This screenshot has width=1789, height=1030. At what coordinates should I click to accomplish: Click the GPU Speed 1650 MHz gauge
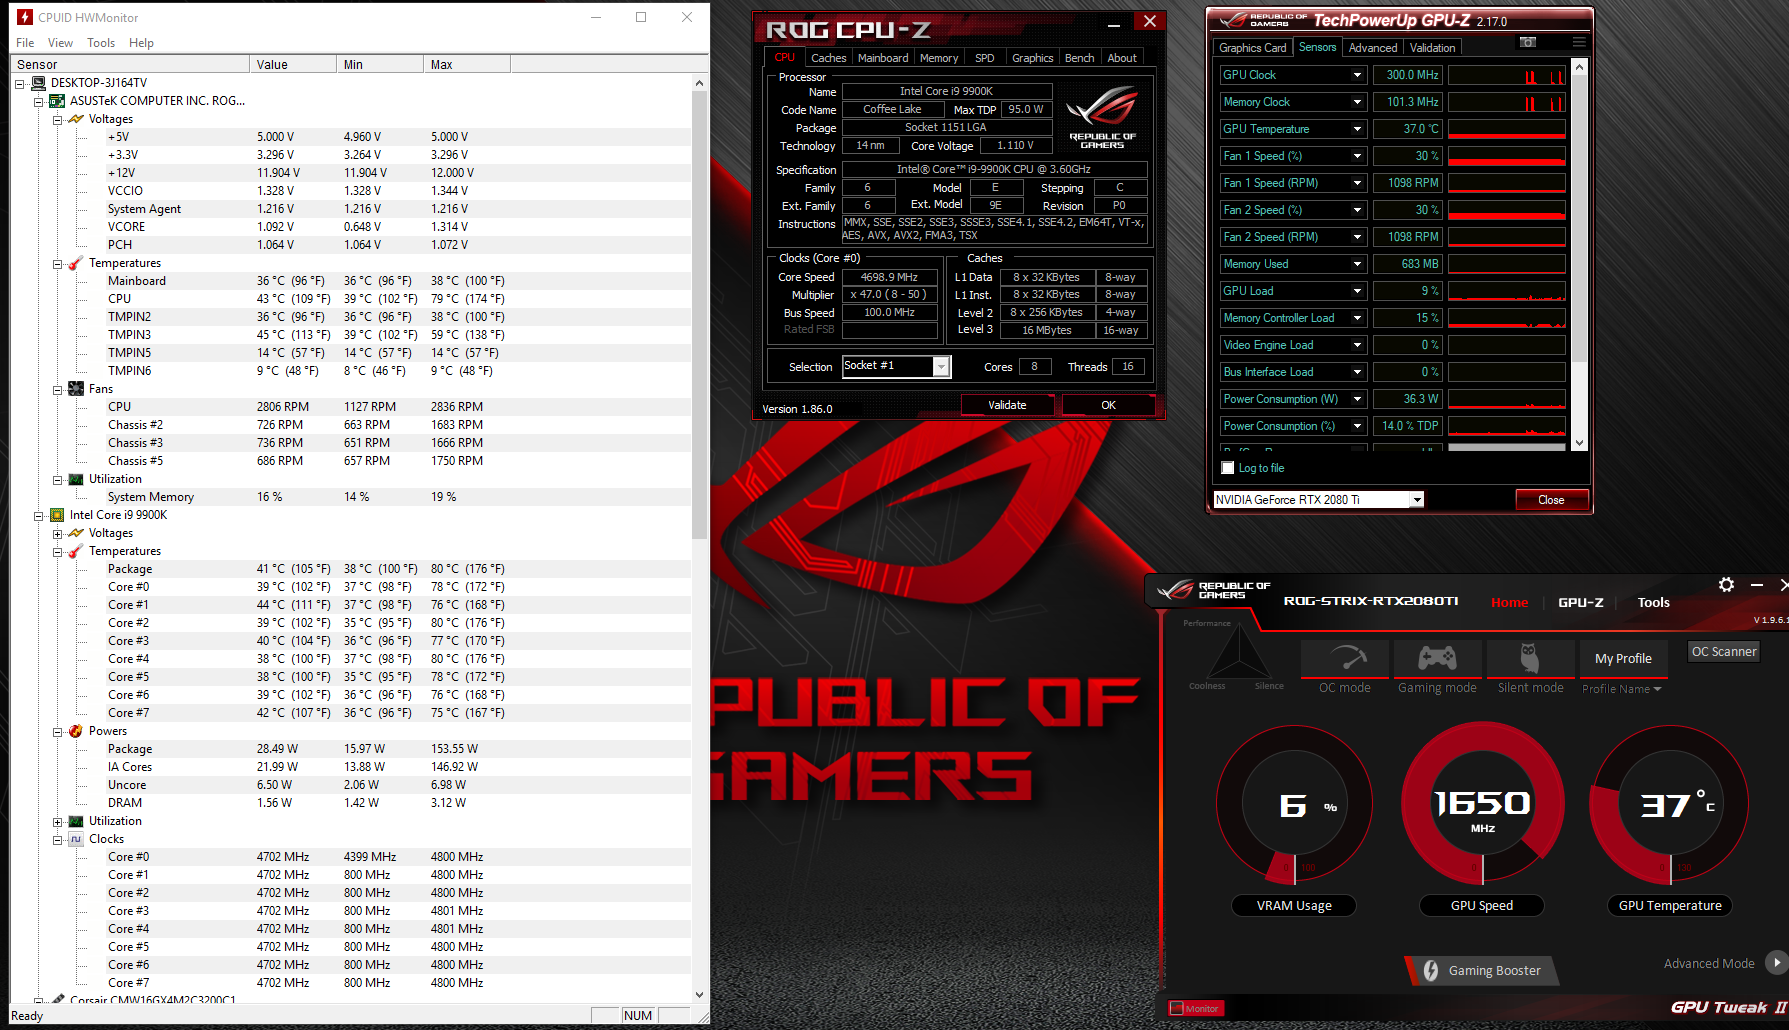(x=1483, y=805)
